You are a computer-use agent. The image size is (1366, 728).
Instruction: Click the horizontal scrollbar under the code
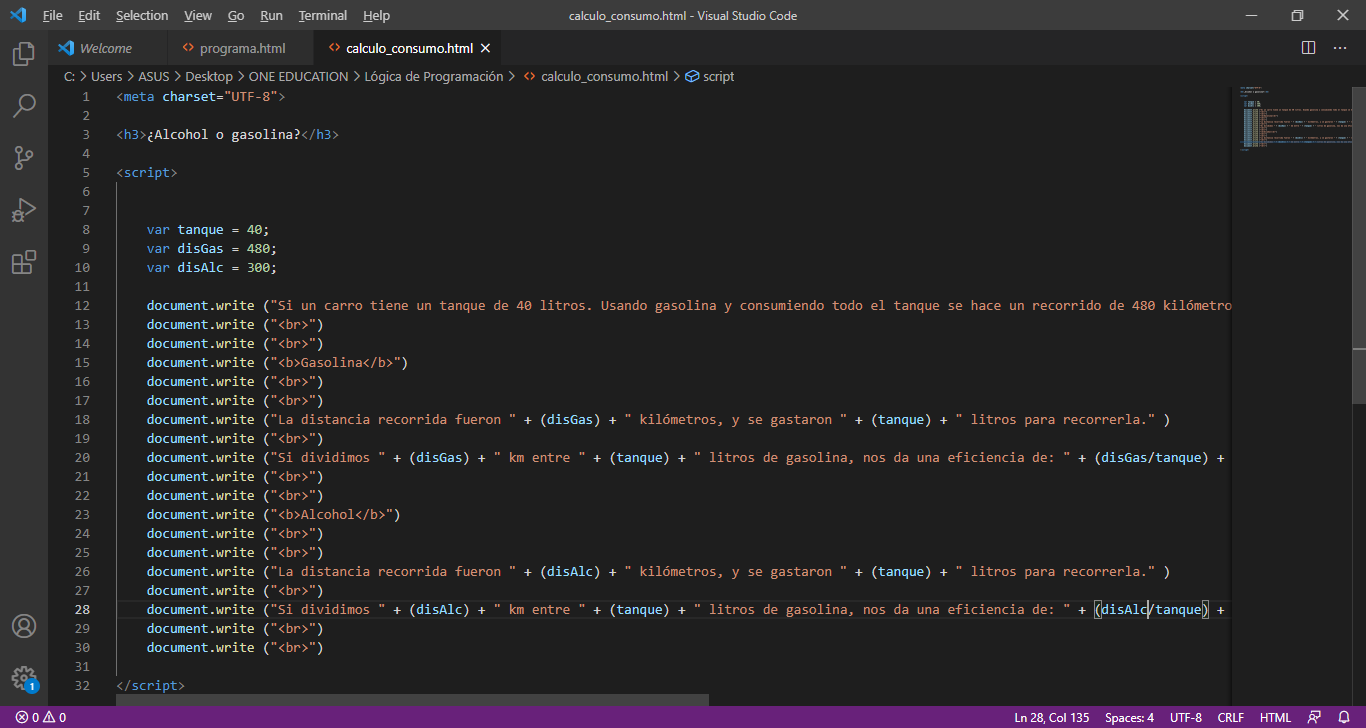[412, 700]
